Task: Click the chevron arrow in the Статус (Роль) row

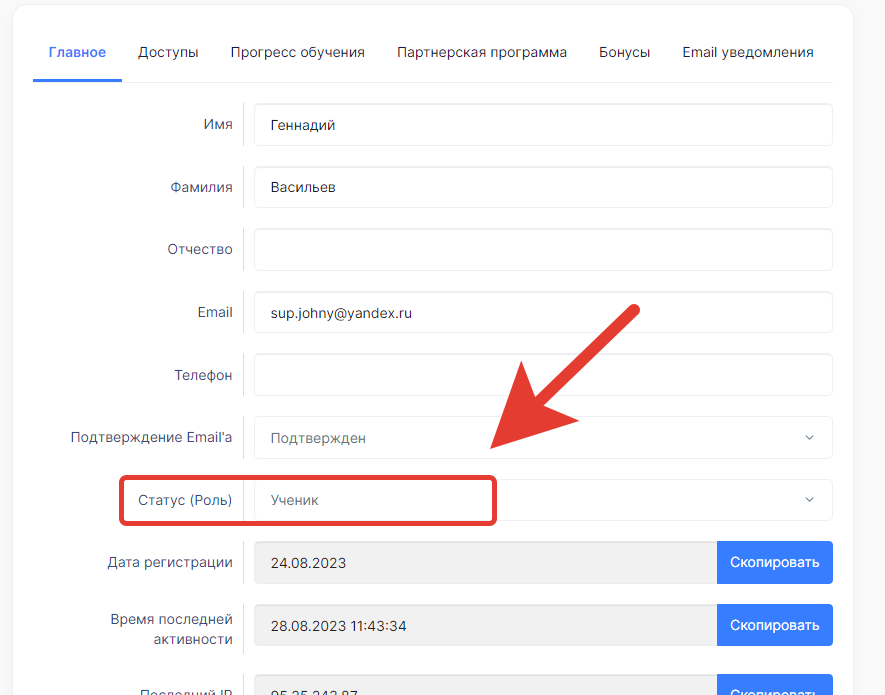Action: point(809,500)
